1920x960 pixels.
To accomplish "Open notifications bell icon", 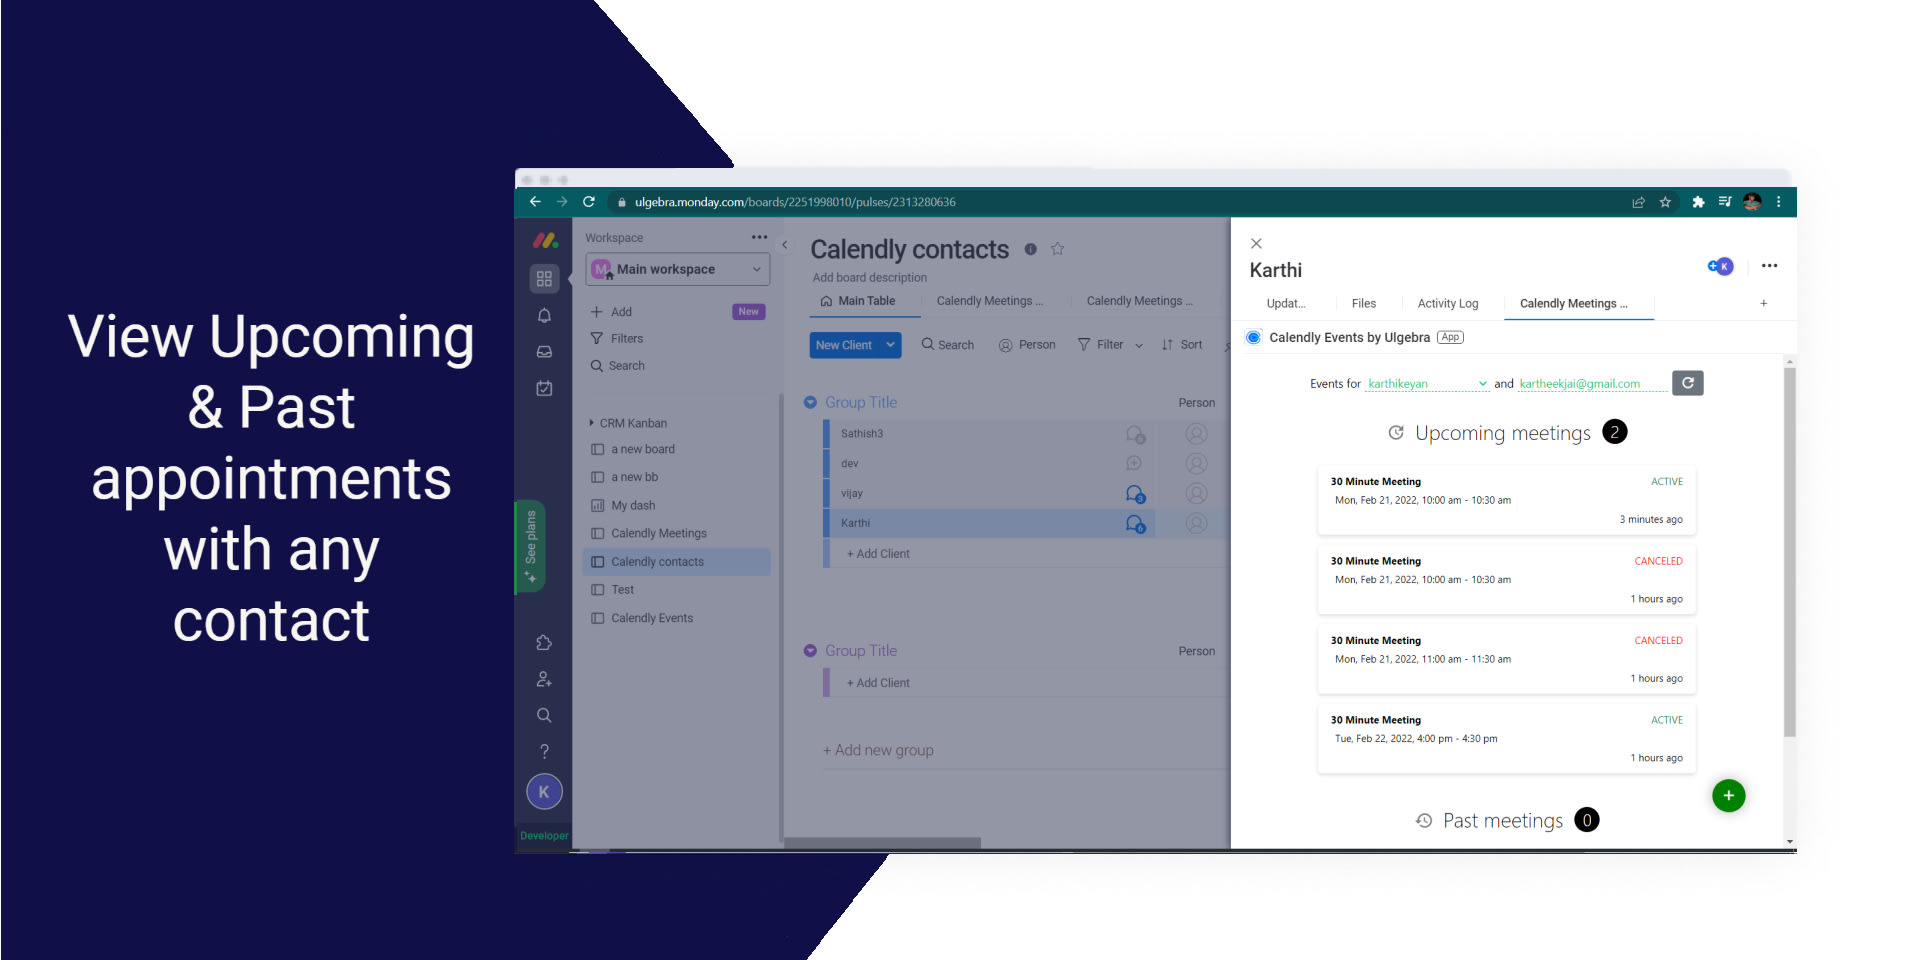I will (x=544, y=315).
